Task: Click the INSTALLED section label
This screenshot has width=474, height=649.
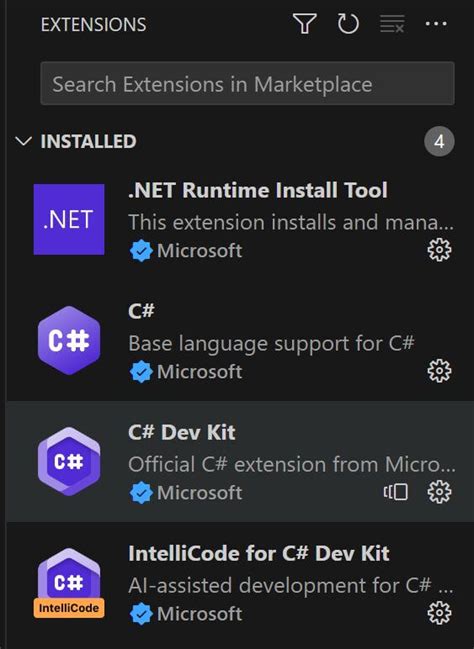Action: pos(89,142)
